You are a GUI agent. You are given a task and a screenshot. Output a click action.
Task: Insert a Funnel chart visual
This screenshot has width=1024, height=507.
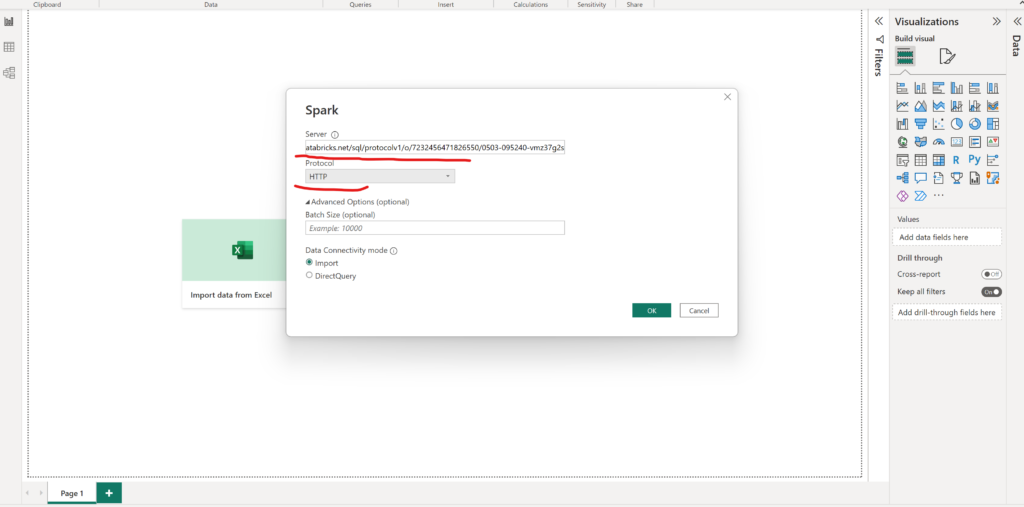tap(921, 123)
